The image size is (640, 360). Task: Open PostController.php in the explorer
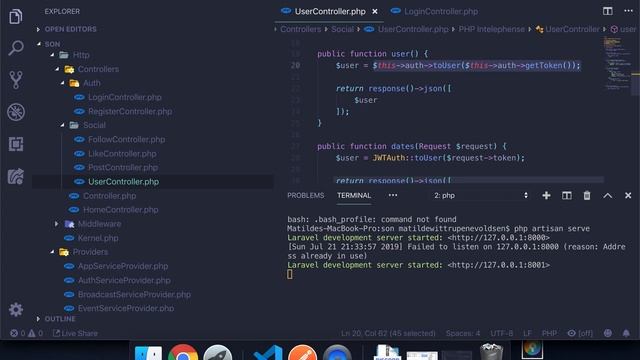pyautogui.click(x=123, y=167)
